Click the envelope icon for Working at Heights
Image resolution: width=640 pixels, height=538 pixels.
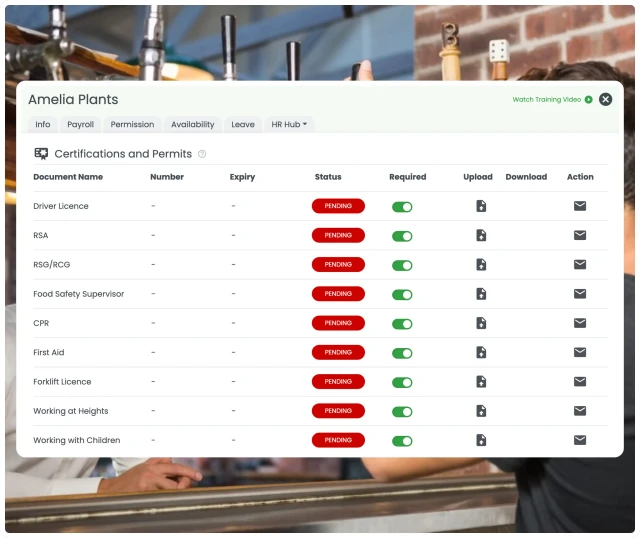click(580, 411)
